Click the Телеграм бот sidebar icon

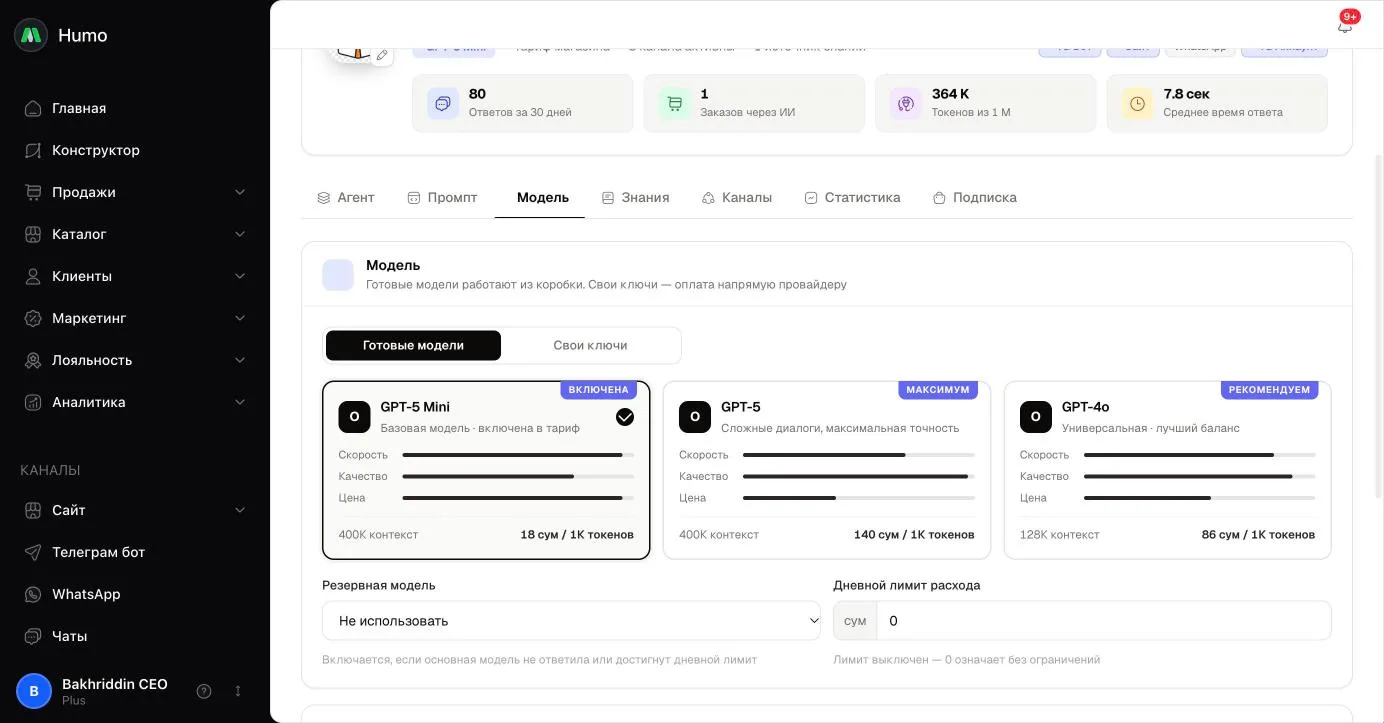click(33, 552)
